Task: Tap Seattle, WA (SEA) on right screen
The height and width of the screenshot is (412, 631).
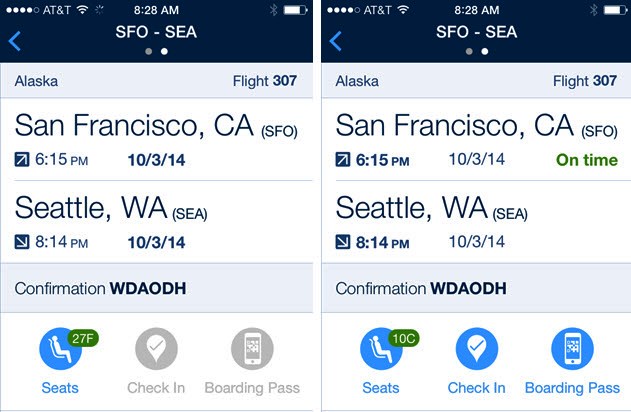Action: pyautogui.click(x=431, y=209)
